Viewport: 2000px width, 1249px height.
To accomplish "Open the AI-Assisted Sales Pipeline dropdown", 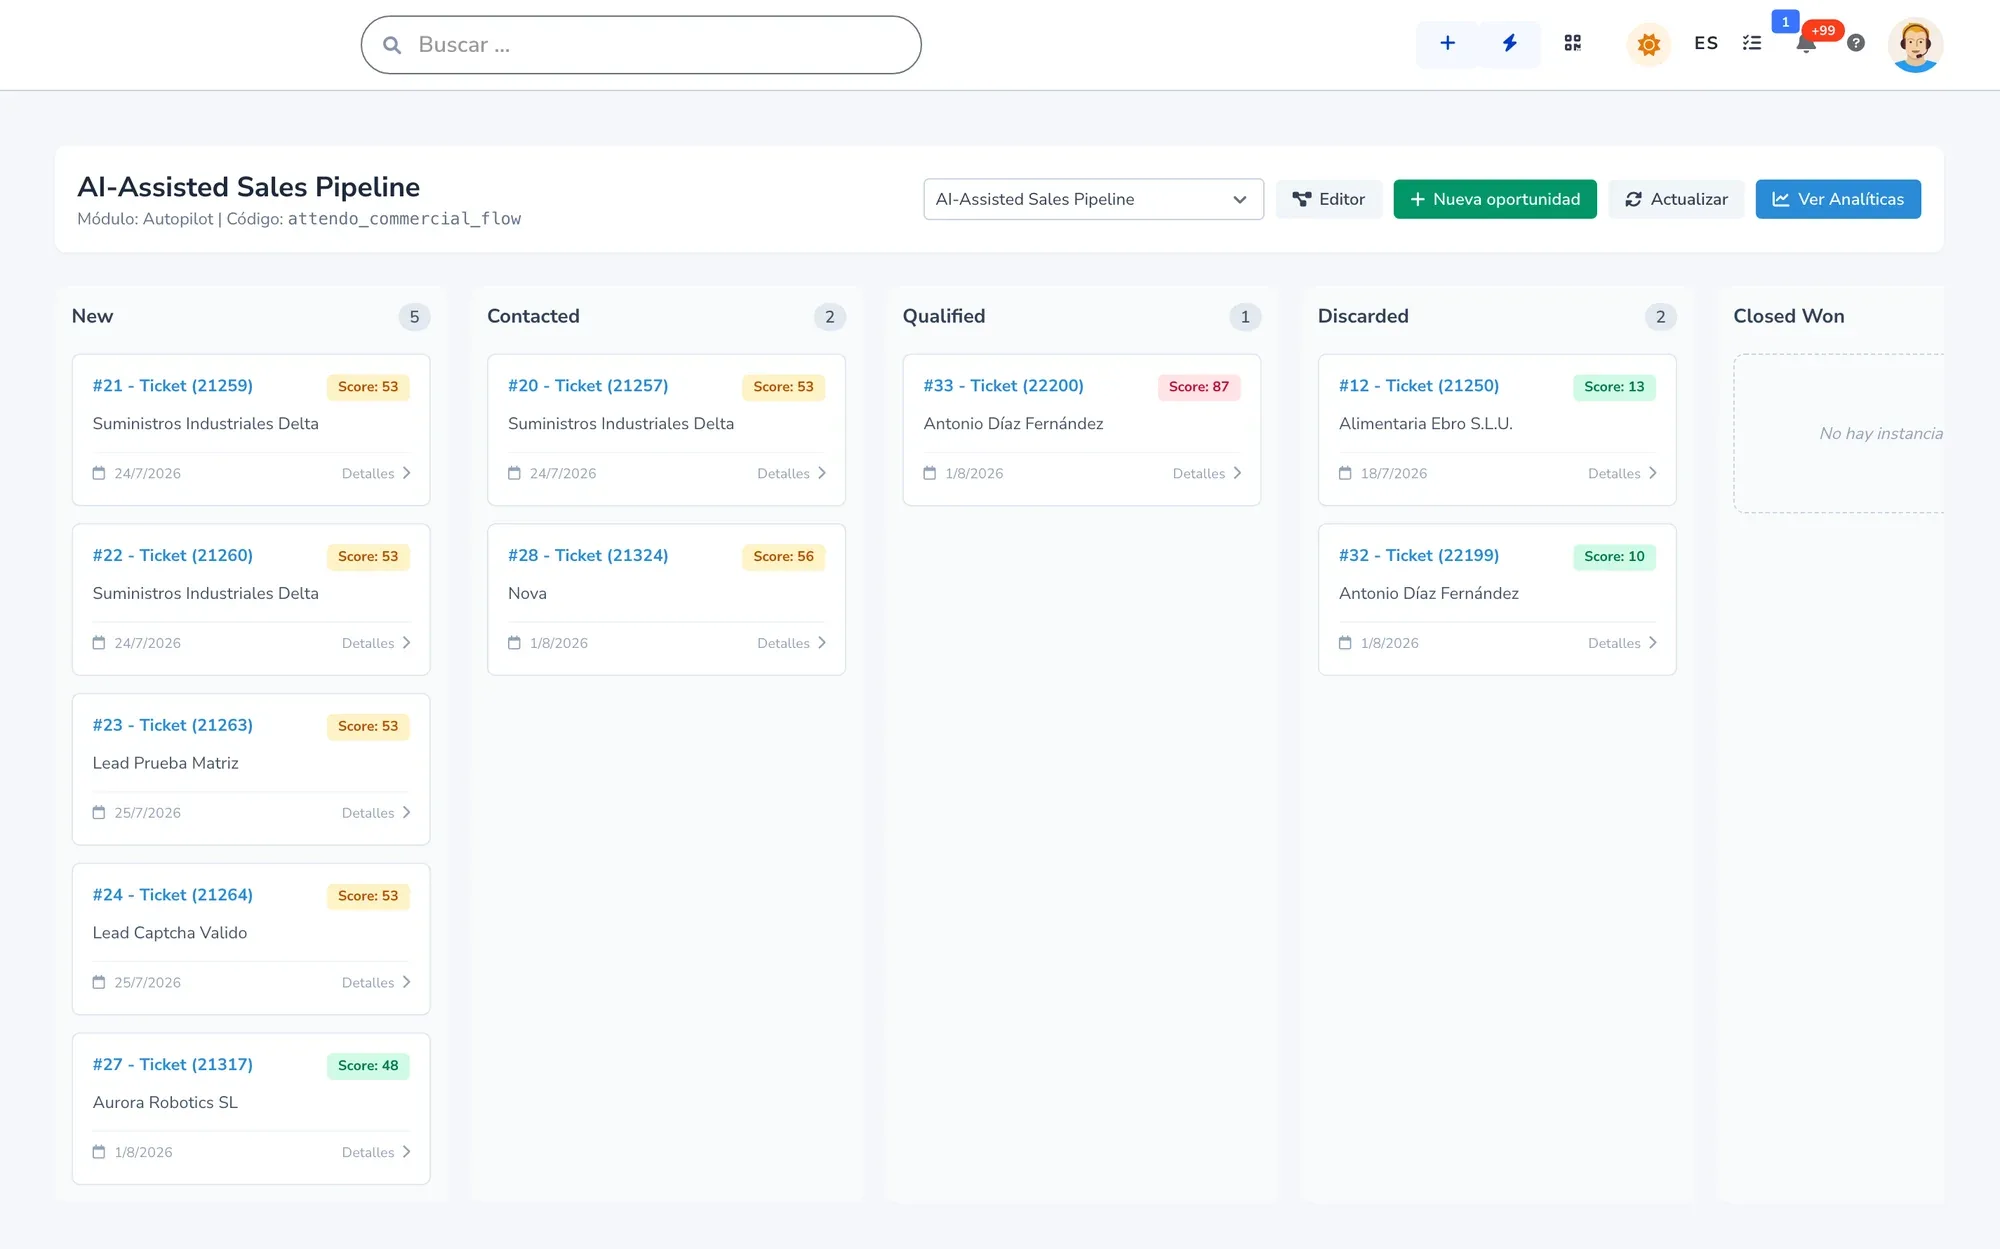I will pyautogui.click(x=1093, y=199).
